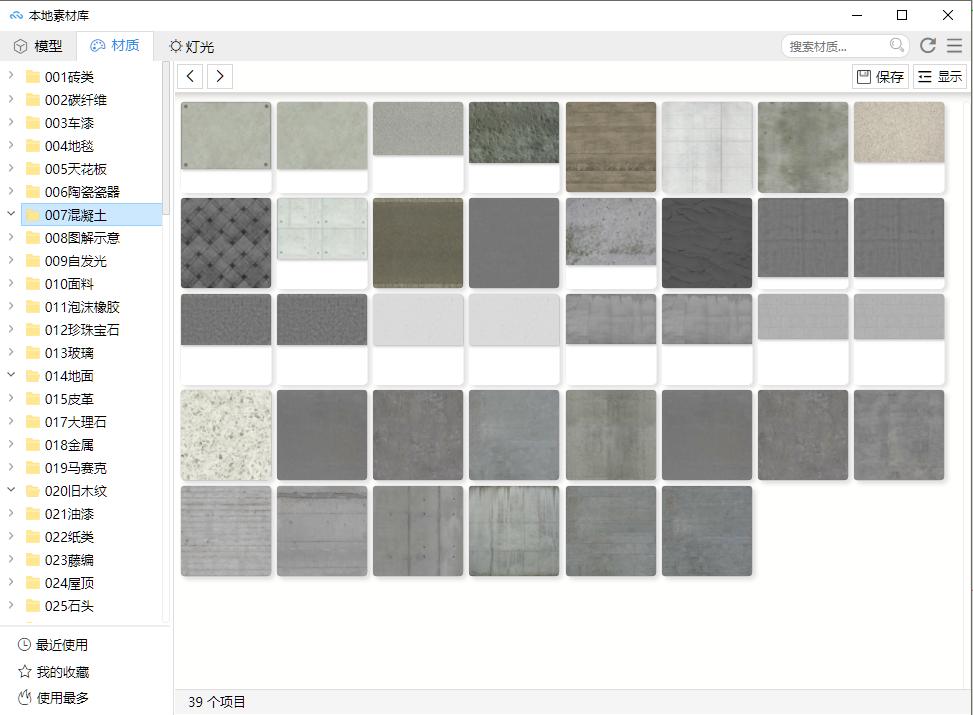The height and width of the screenshot is (715, 973).
Task: Save materials using the 保存 button
Action: click(x=879, y=76)
